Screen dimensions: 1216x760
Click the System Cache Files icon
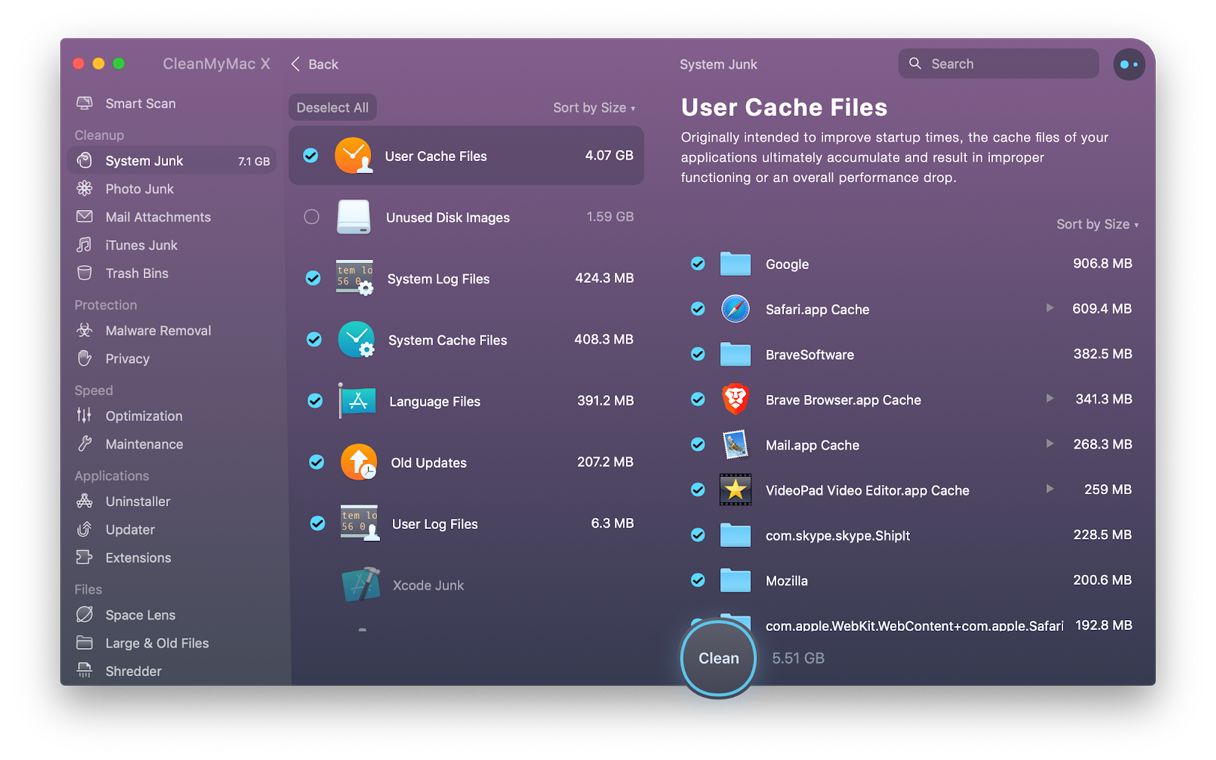(356, 339)
